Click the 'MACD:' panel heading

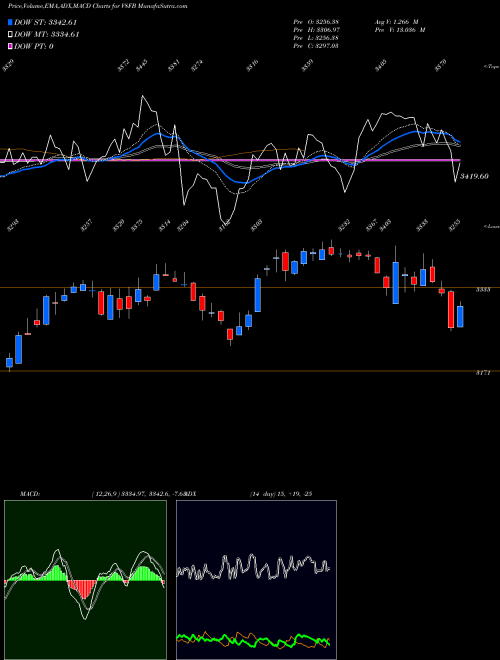click(x=29, y=494)
